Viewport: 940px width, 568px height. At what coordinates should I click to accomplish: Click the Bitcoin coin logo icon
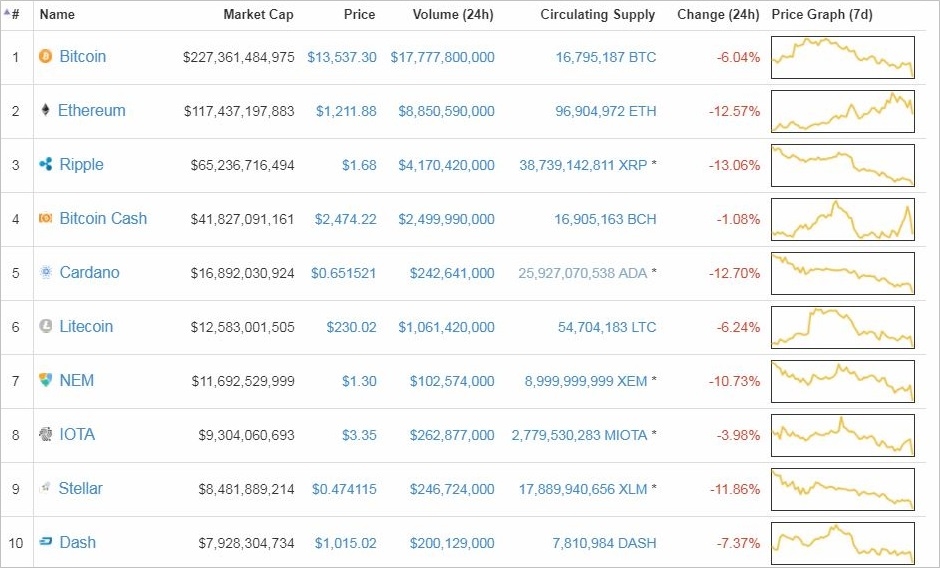coord(45,57)
